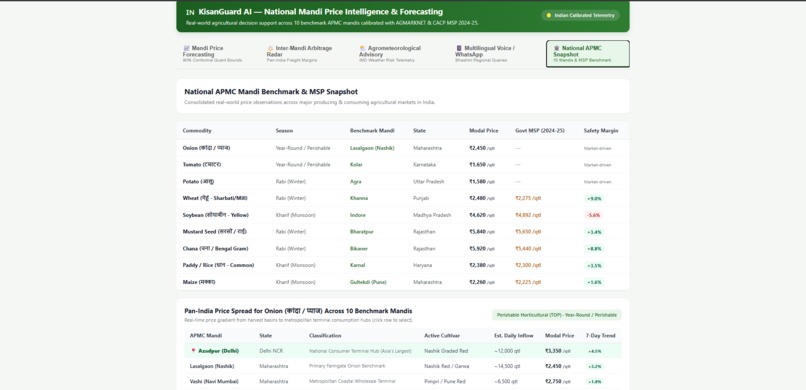The image size is (806, 390).
Task: Select the Wheat Sharbati/Mill commodity row
Action: (x=402, y=198)
